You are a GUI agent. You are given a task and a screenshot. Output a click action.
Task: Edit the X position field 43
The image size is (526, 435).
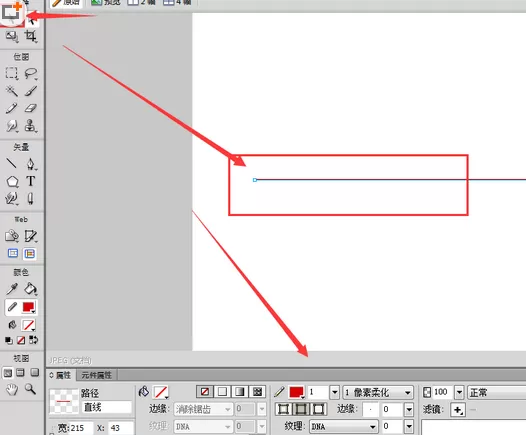121,428
